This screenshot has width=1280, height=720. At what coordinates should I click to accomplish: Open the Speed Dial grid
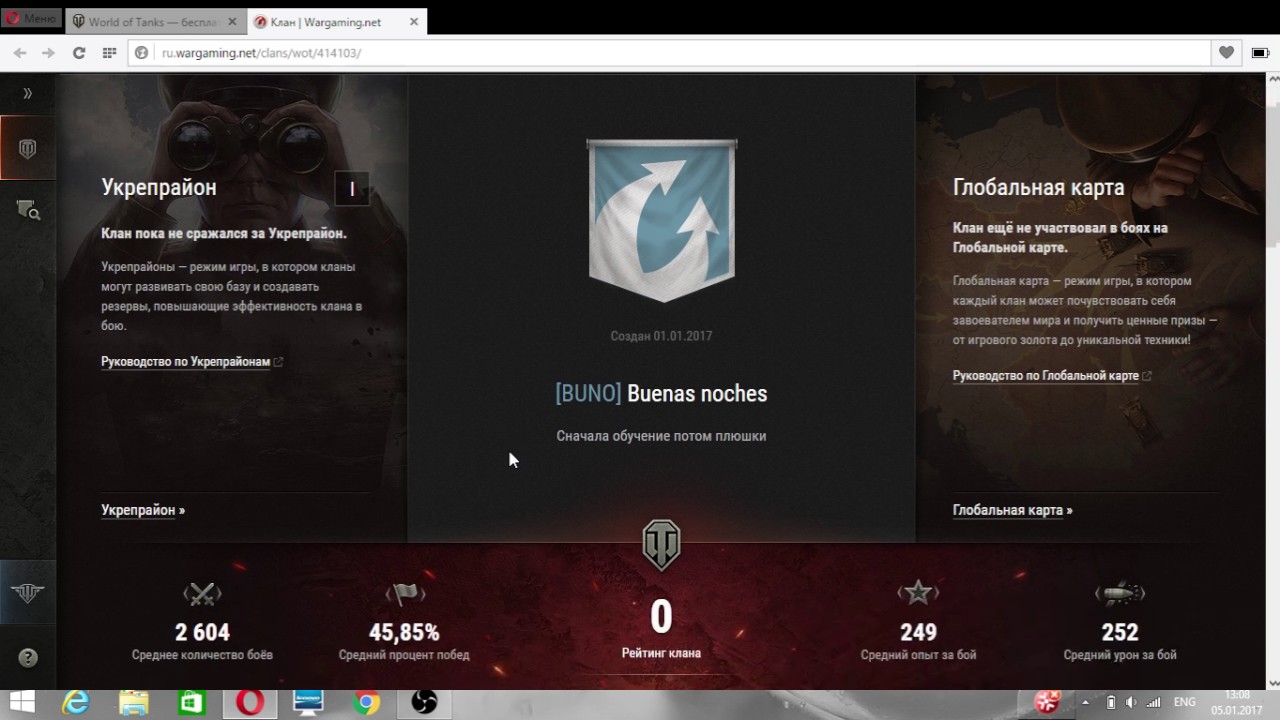coord(109,53)
